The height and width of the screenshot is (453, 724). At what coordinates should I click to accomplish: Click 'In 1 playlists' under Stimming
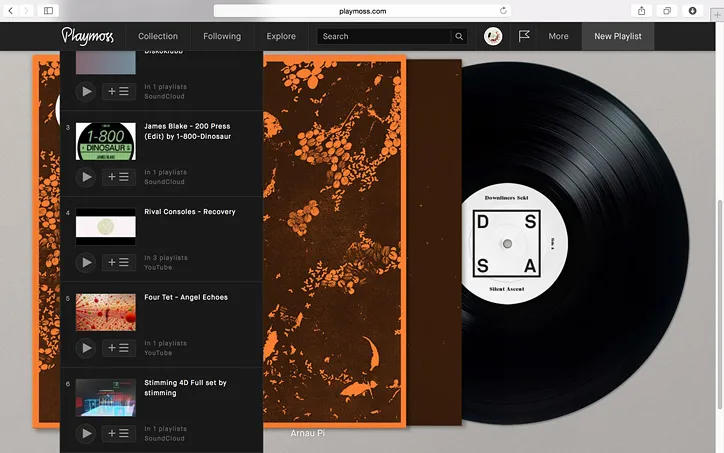coord(165,429)
